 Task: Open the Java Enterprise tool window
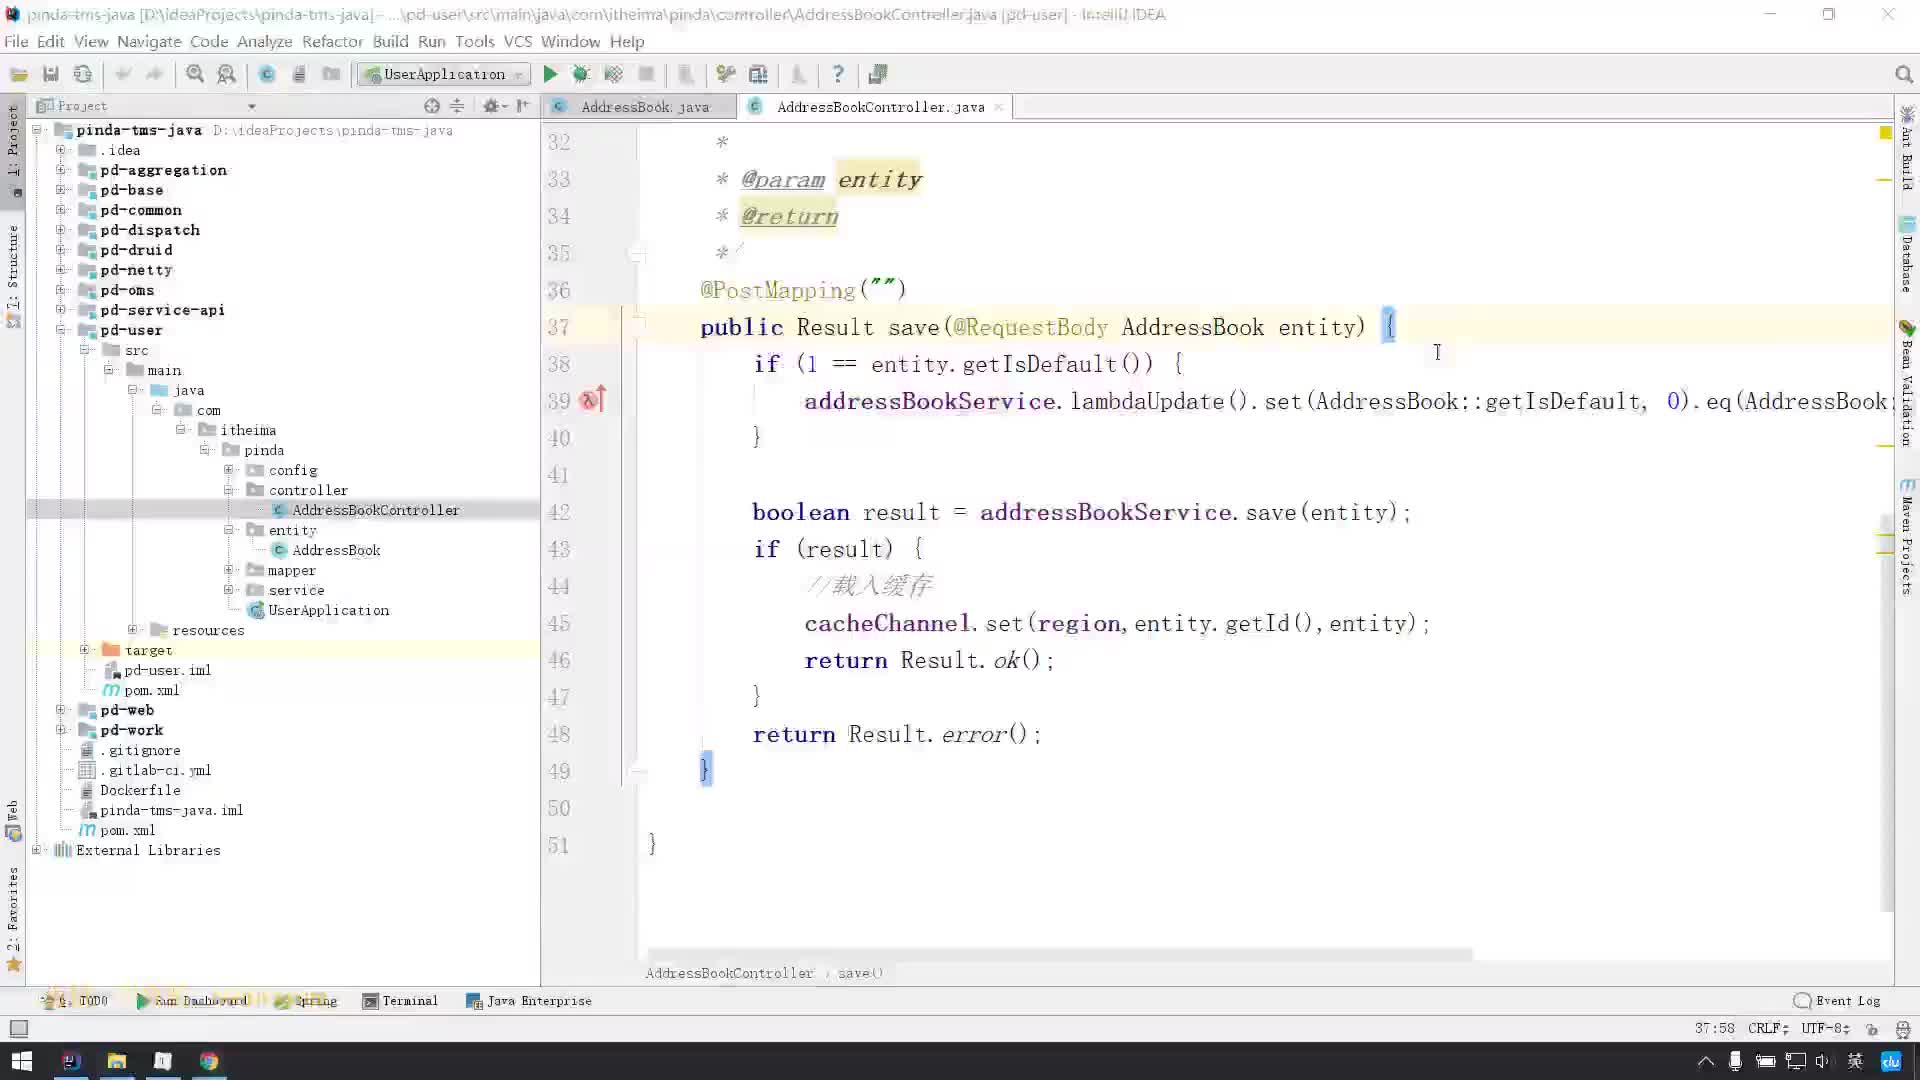(x=529, y=1000)
